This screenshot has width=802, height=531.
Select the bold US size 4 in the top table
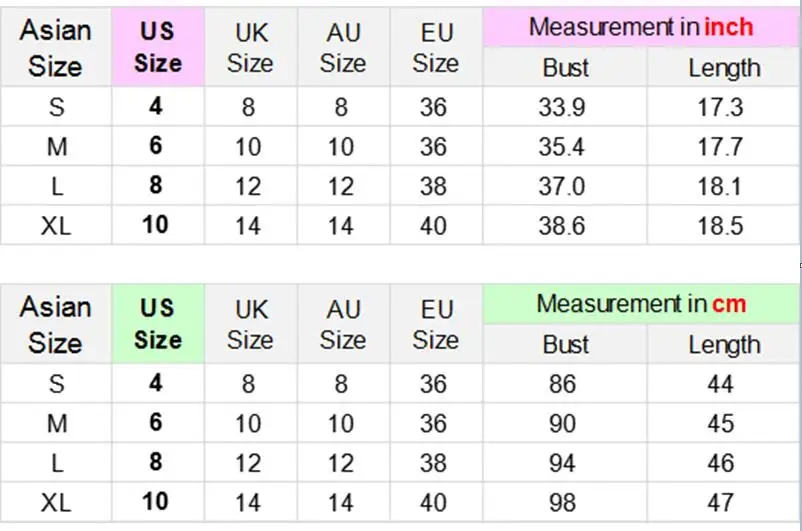coord(156,106)
